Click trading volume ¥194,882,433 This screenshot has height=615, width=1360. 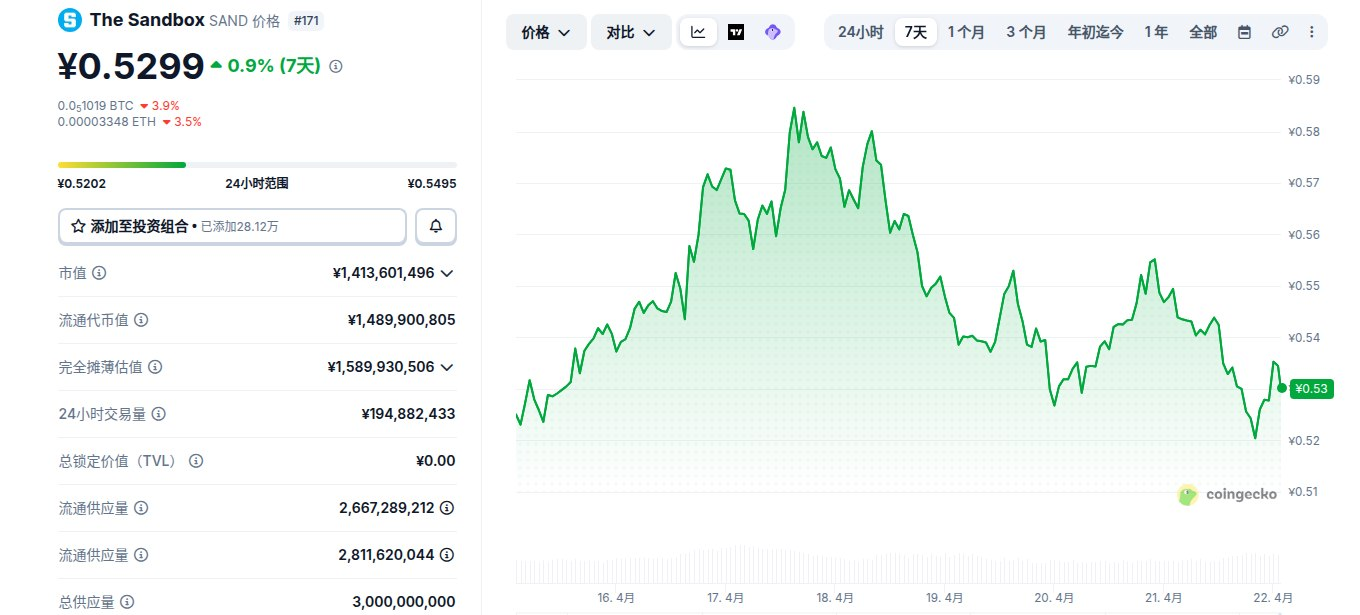(x=408, y=414)
